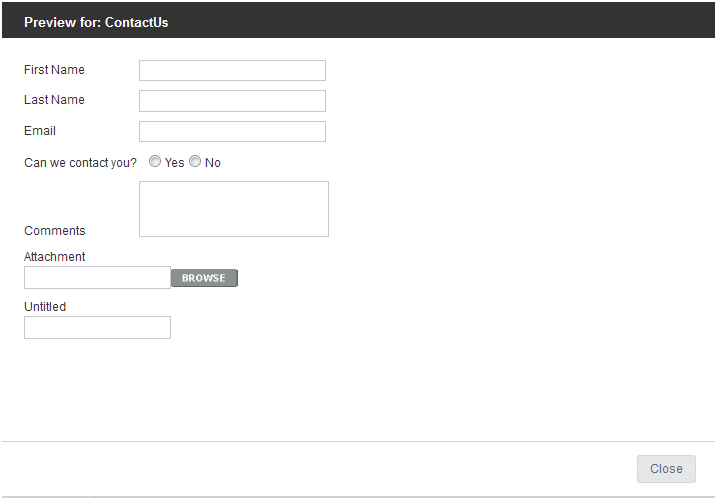717x500 pixels.
Task: Select the Yes radio button
Action: pos(155,161)
